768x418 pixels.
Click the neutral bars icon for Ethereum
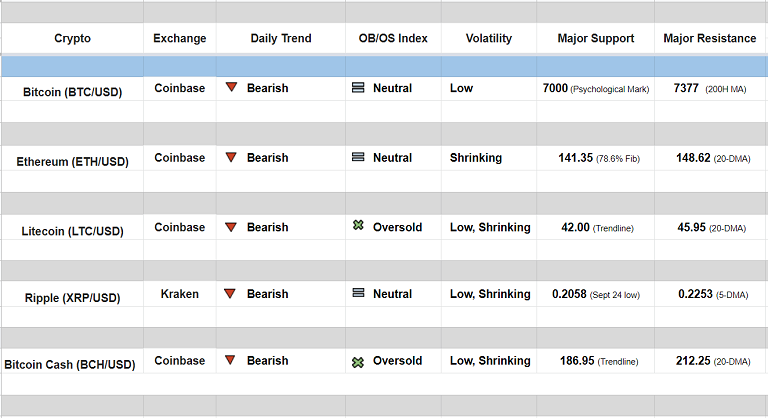pos(358,158)
